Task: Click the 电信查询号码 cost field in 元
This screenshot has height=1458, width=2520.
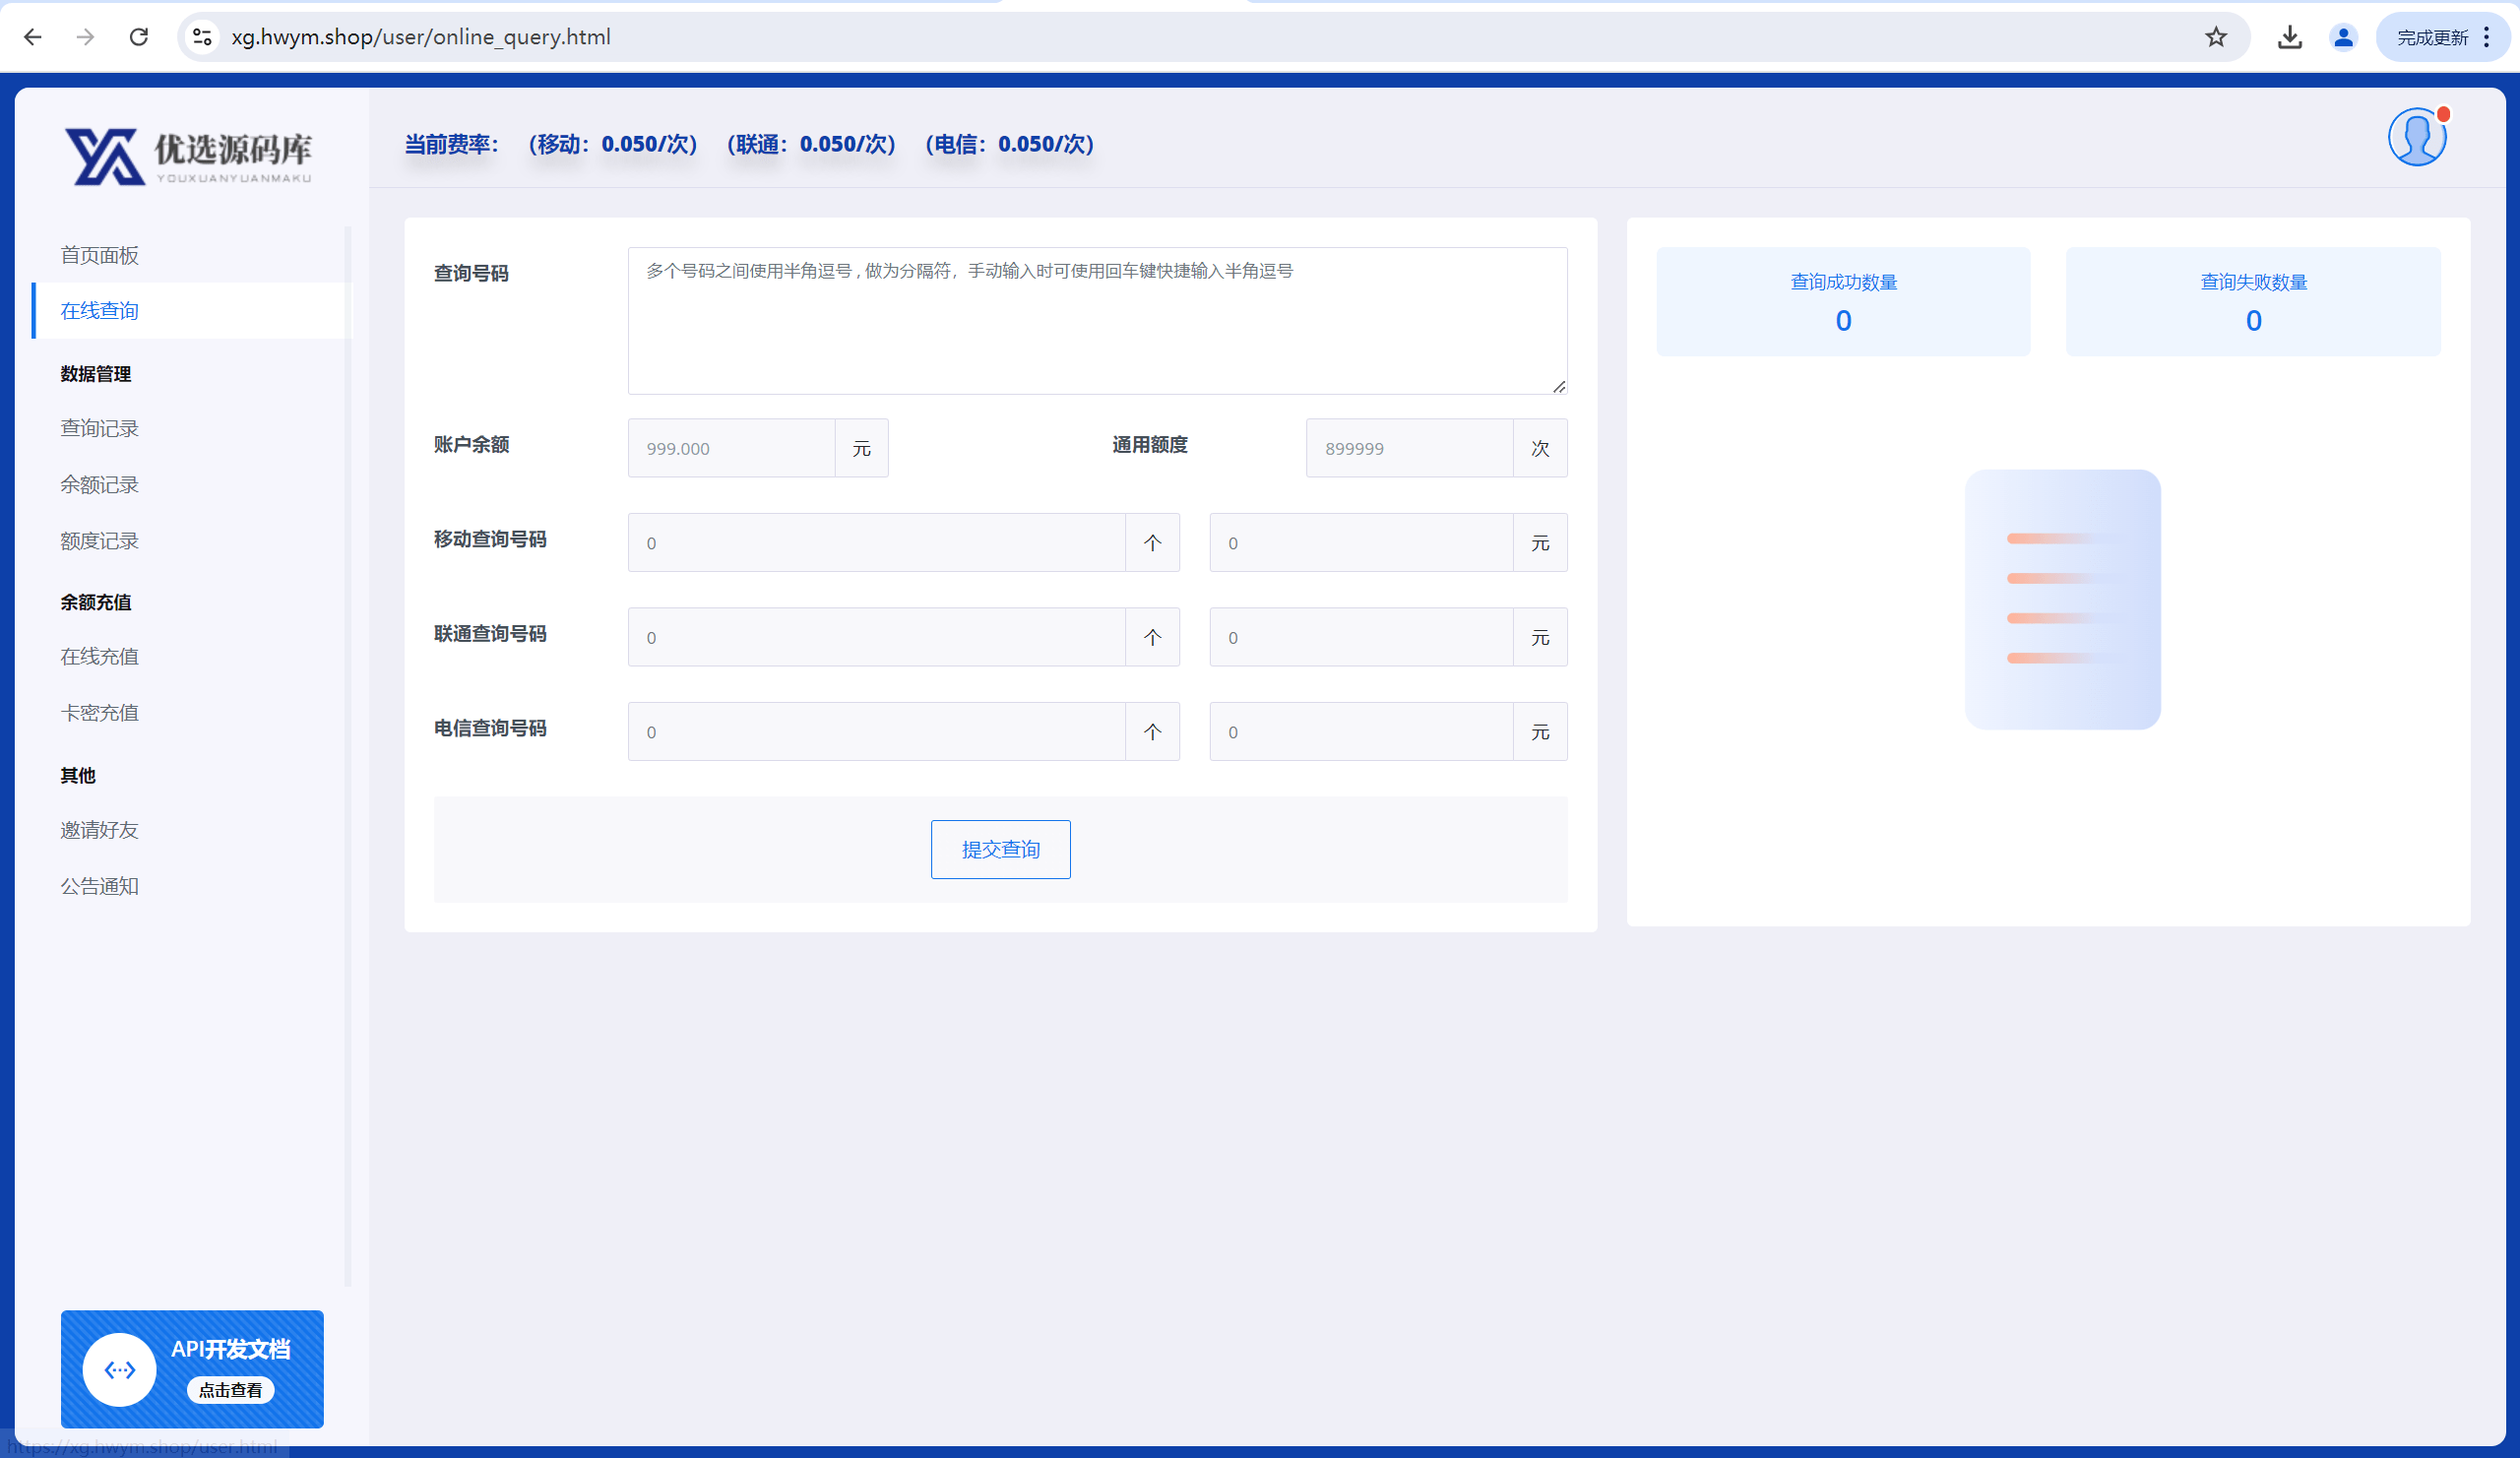Action: 1361,732
